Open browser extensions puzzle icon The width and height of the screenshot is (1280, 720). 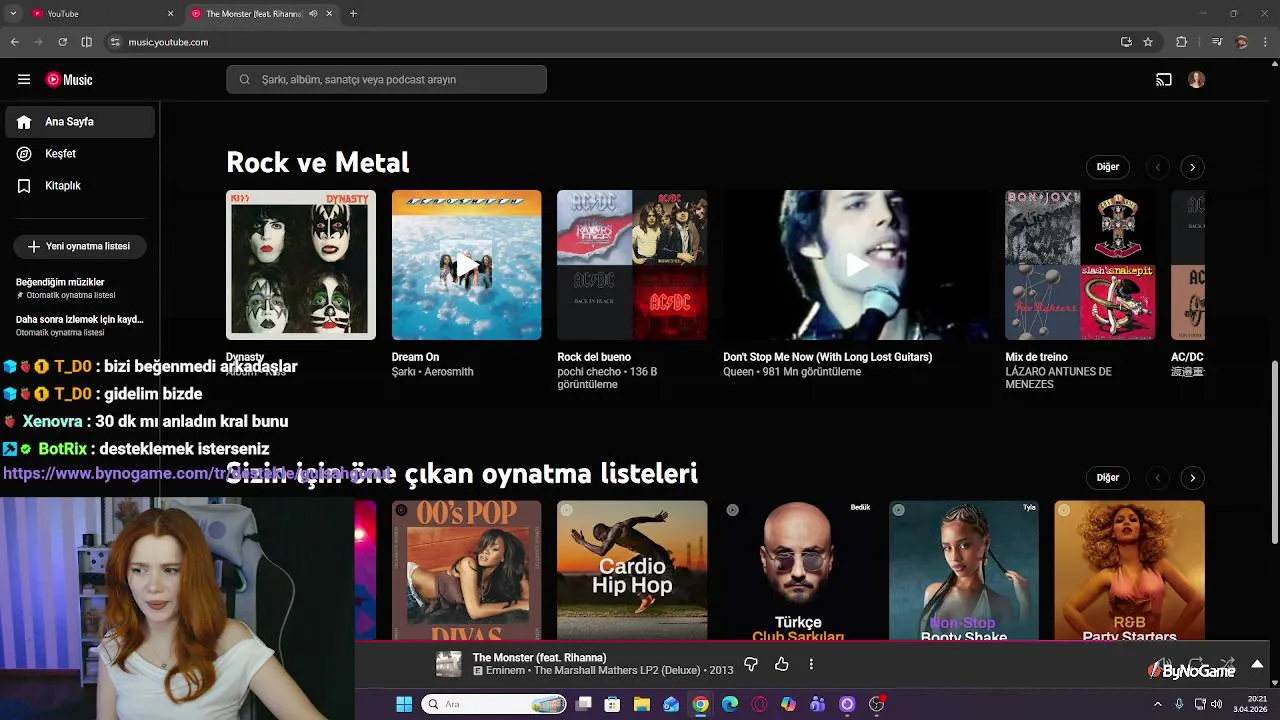click(1181, 42)
